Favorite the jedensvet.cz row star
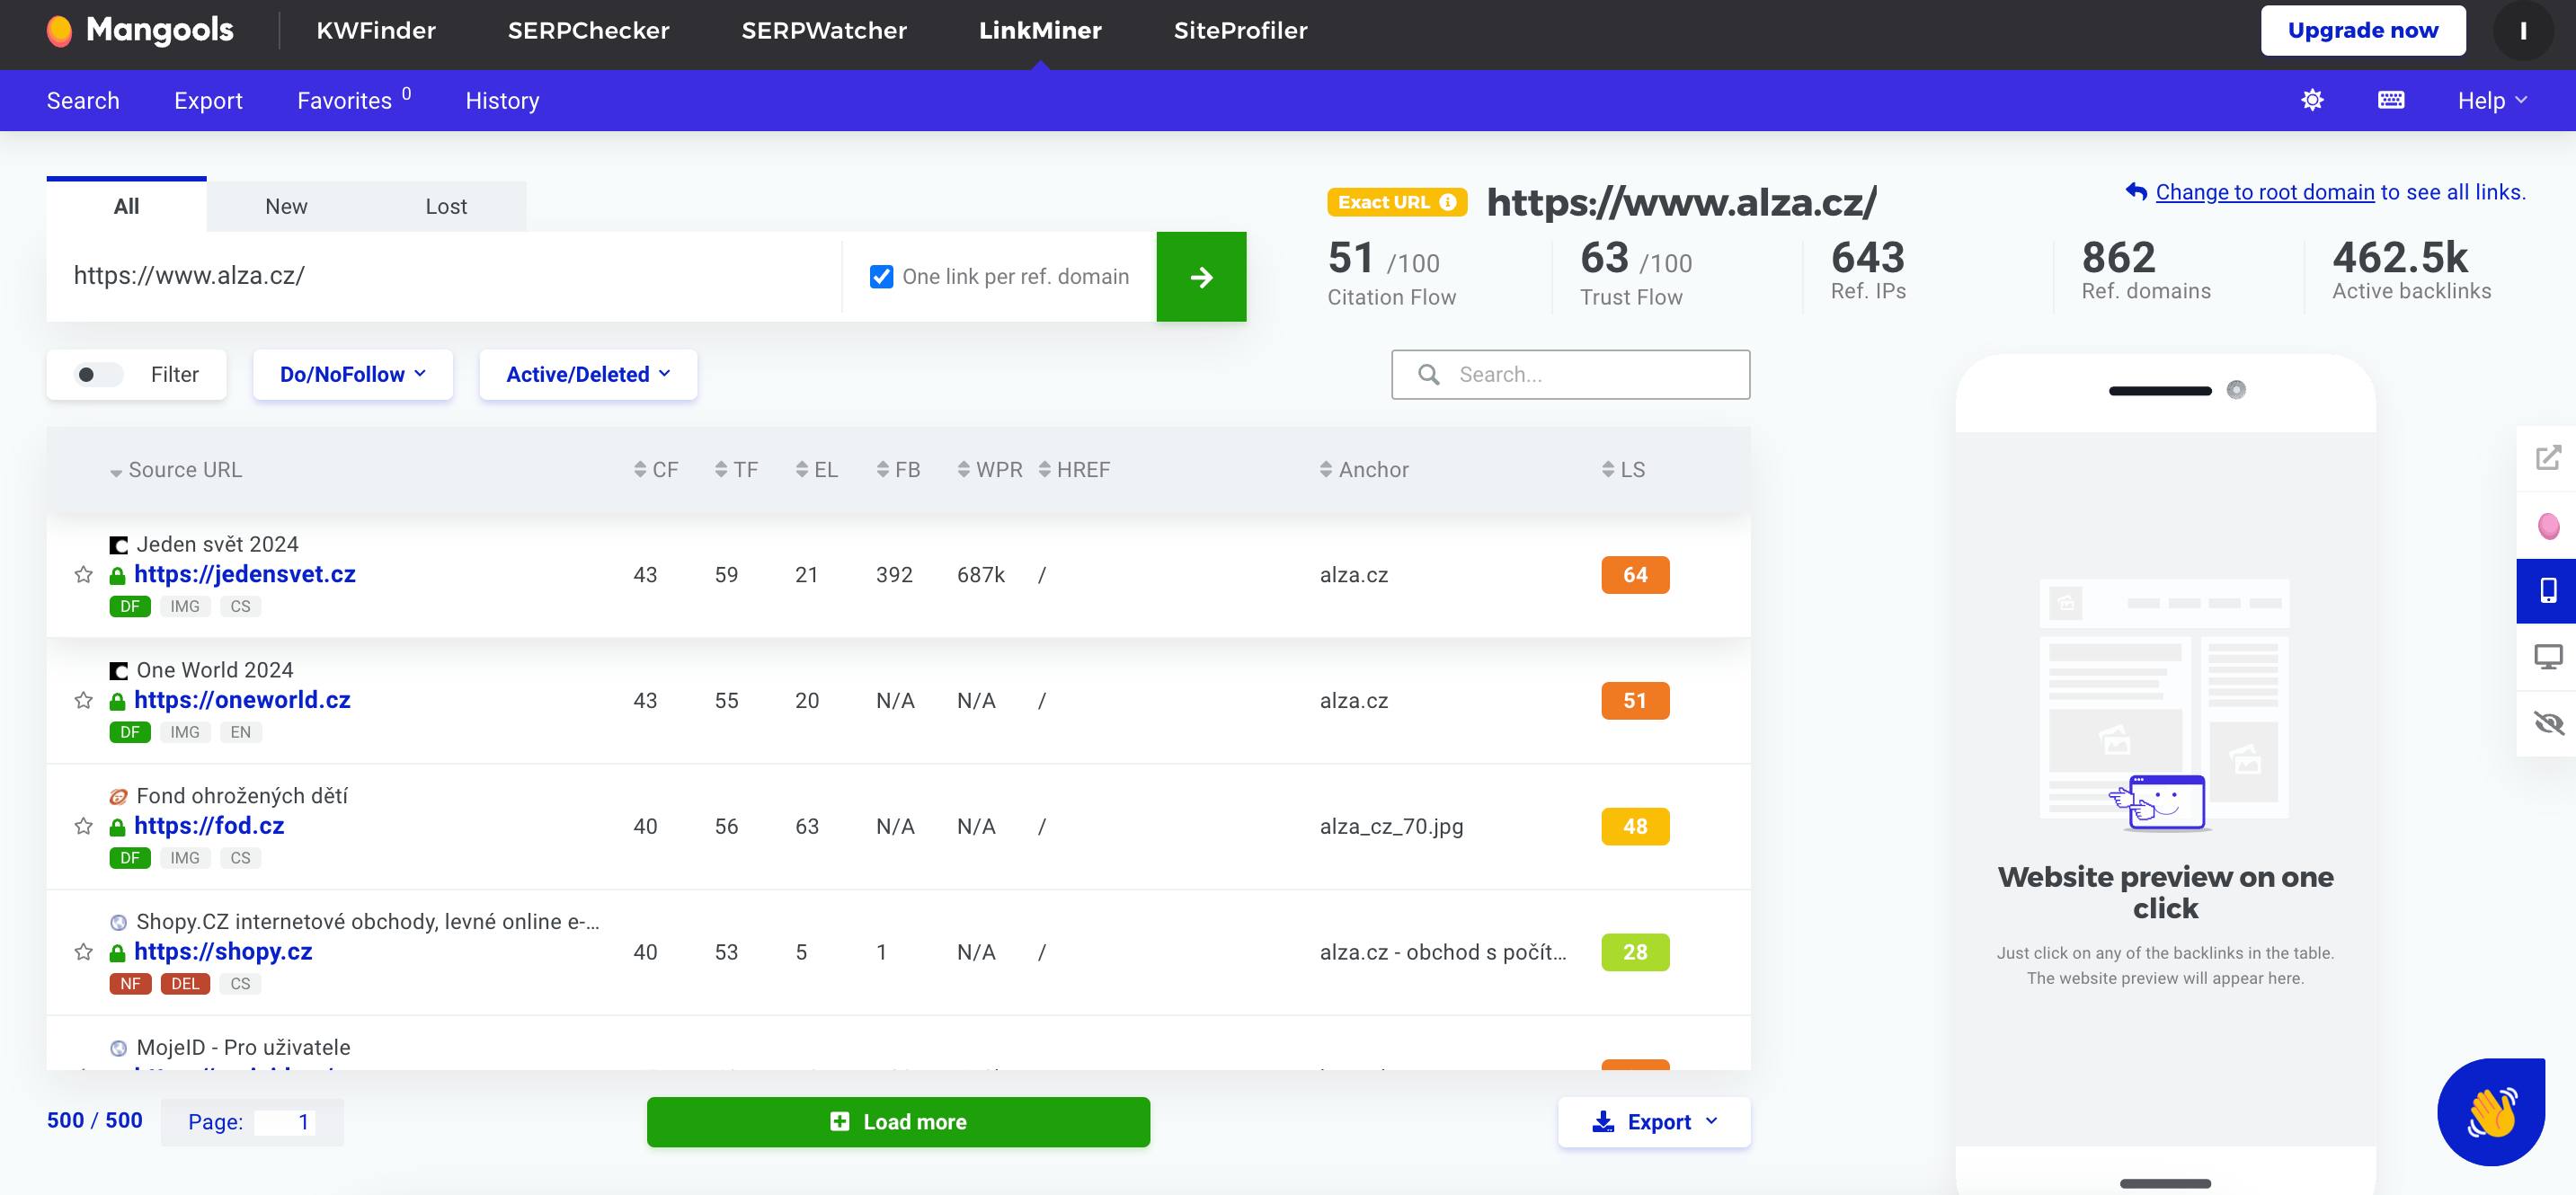 (84, 575)
